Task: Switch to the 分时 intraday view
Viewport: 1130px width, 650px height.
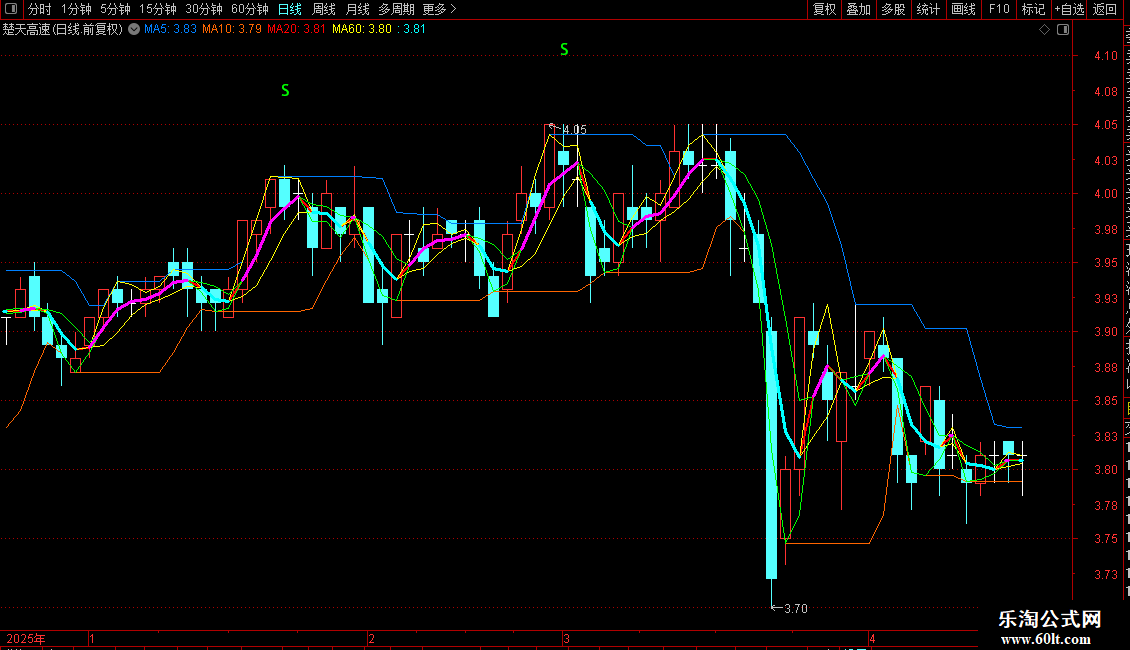Action: pos(40,9)
